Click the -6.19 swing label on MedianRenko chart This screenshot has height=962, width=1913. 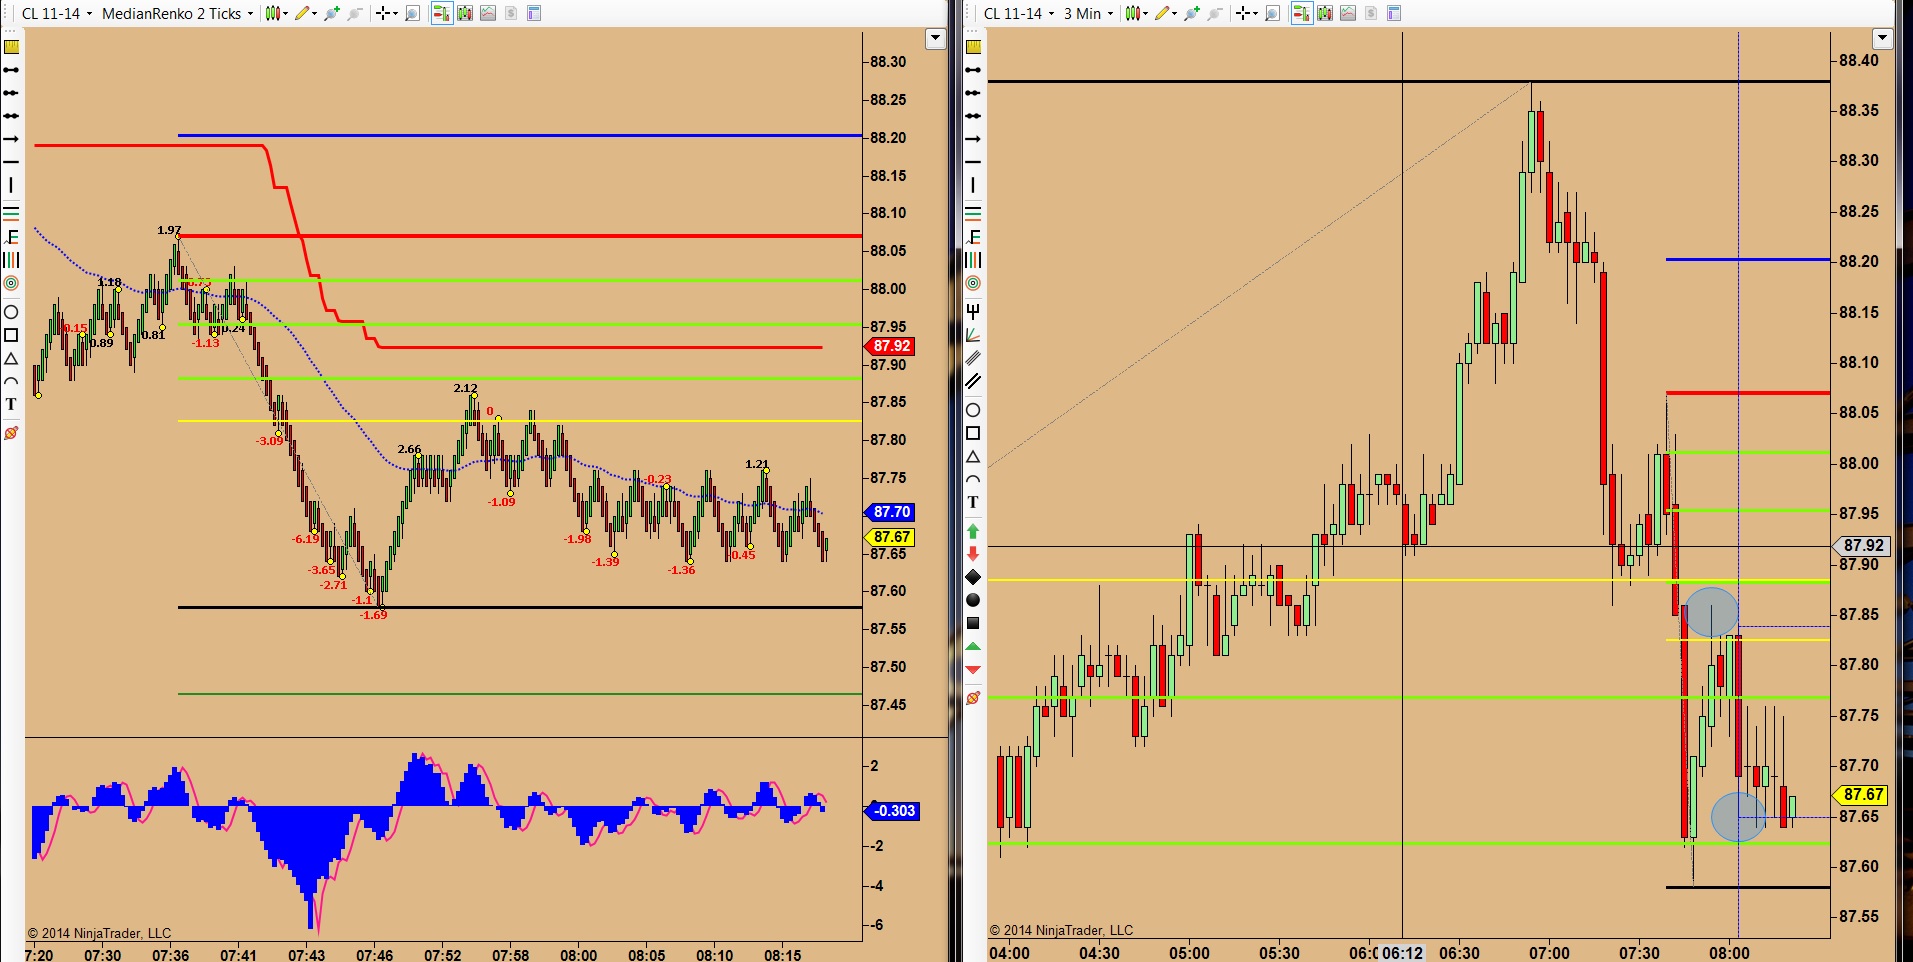coord(305,539)
